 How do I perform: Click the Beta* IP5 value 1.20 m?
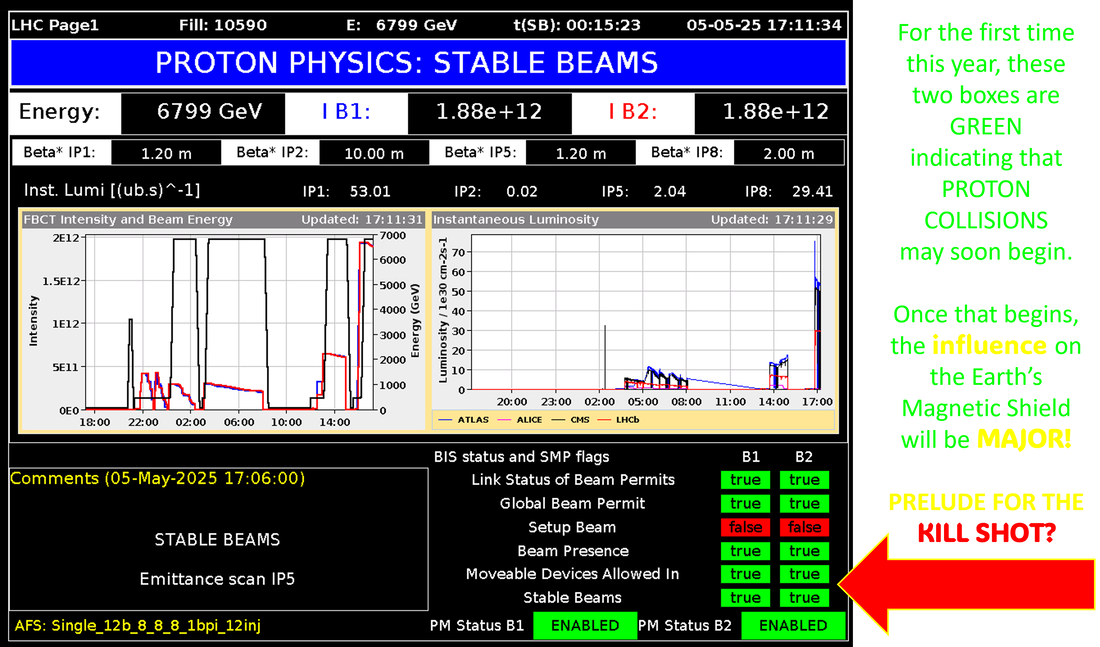581,153
